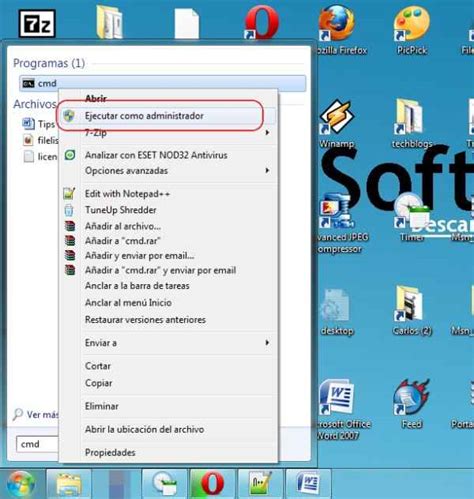Viewport: 474px width, 499px height.
Task: Choose Copiar in context menu
Action: [x=98, y=383]
